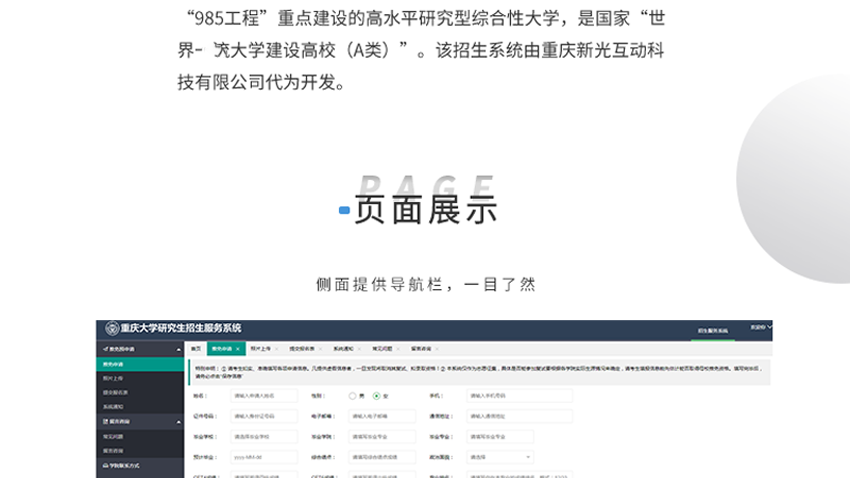Collapse the 推免生申请 sidebar section arrow
The width and height of the screenshot is (850, 478).
tap(178, 350)
